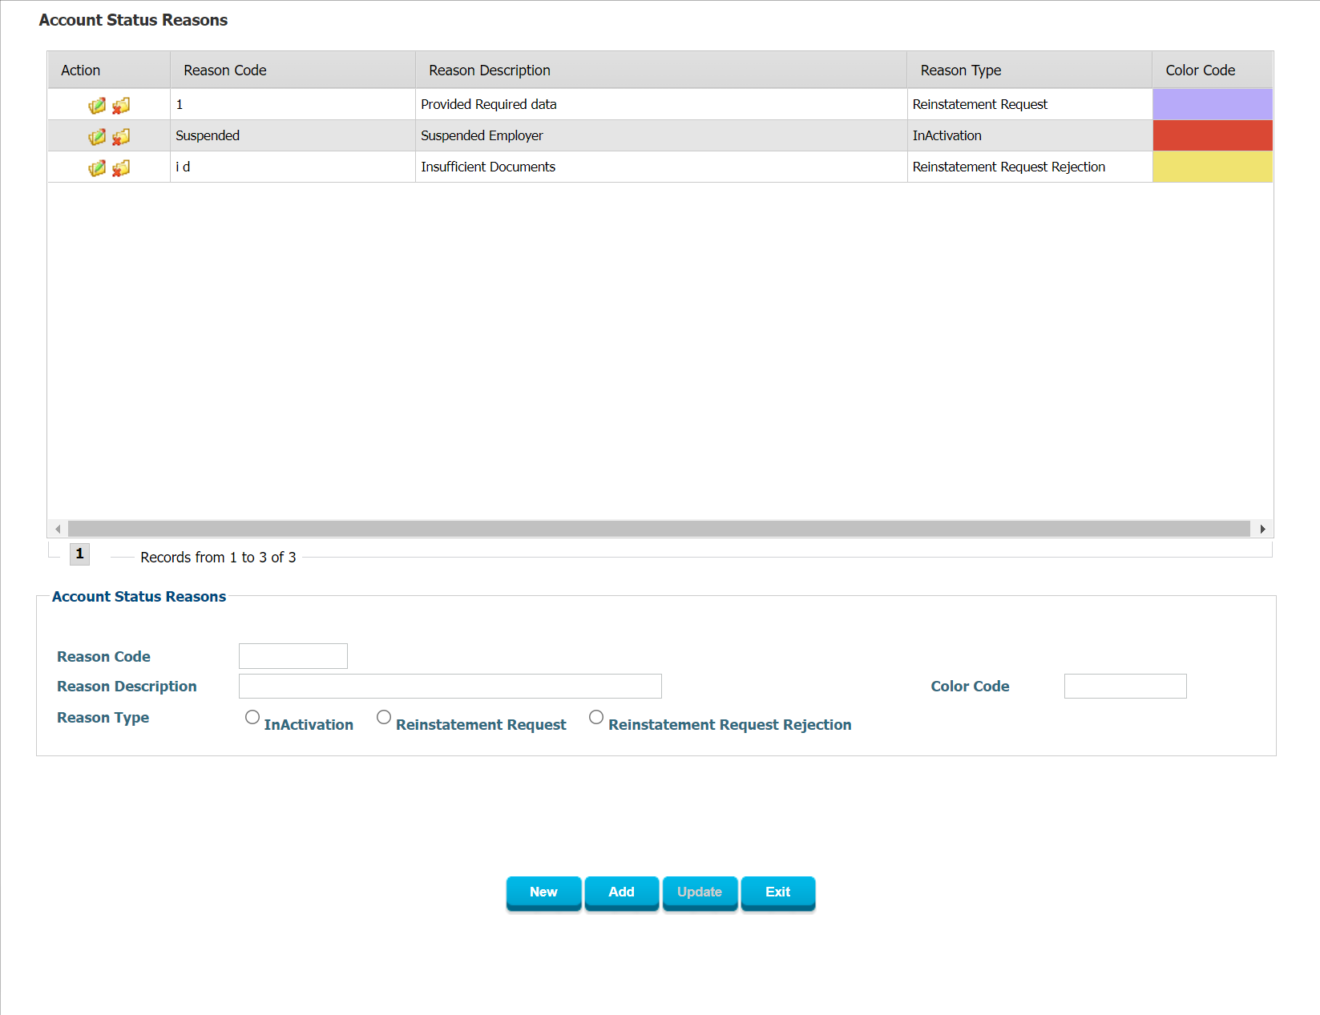
Task: Choose Reinstatement Request Rejection radio option
Action: click(596, 717)
